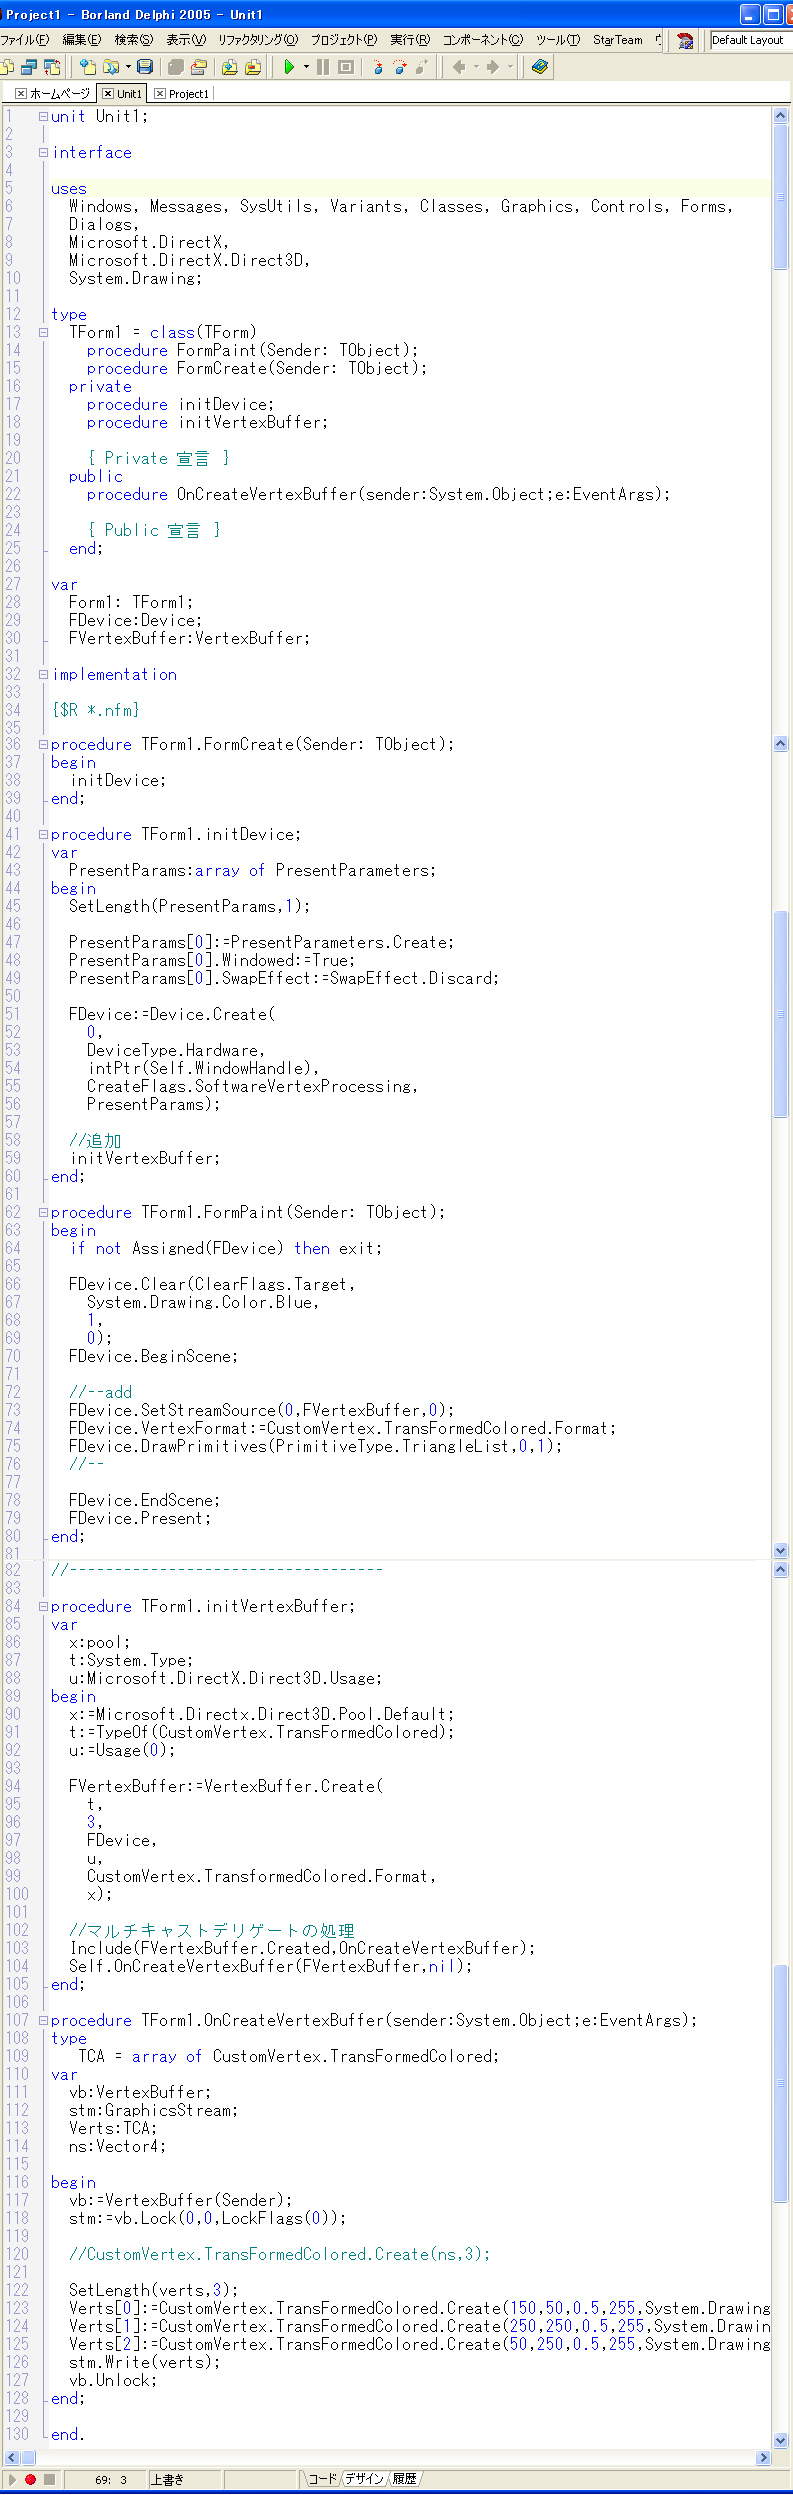This screenshot has width=793, height=2495.
Task: Toggle the 上書き overwrite mode indicator
Action: (x=186, y=2479)
